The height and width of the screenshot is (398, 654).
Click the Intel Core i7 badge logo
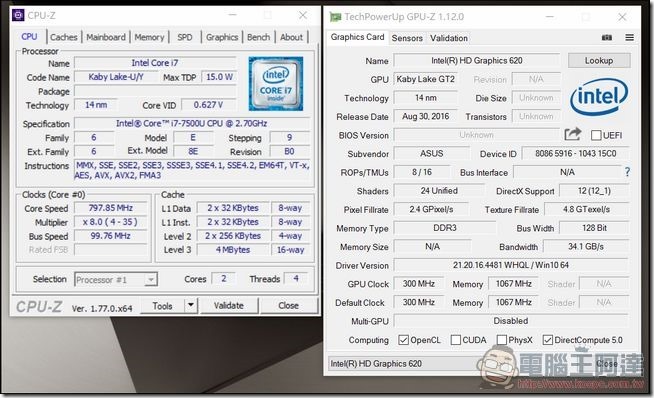(276, 83)
